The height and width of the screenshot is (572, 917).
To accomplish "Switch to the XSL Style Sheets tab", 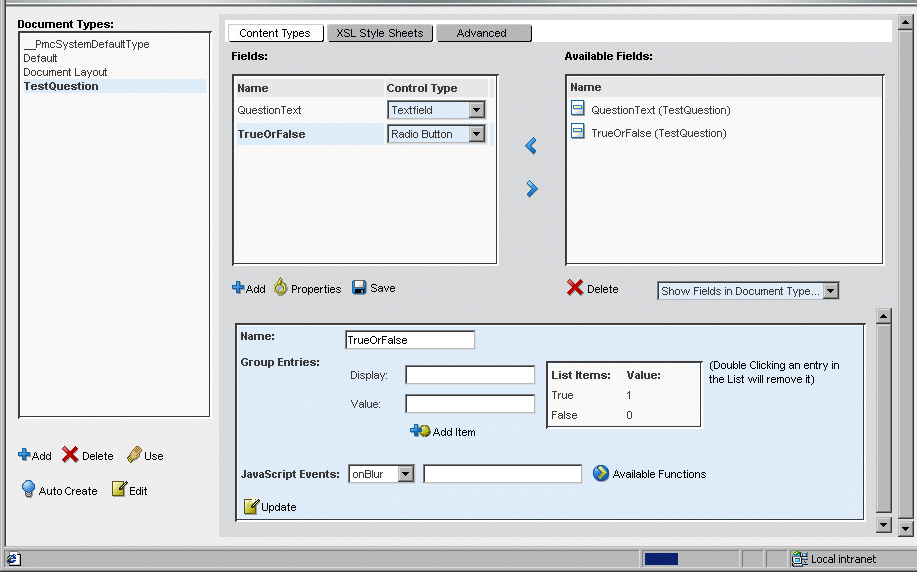I will click(379, 33).
